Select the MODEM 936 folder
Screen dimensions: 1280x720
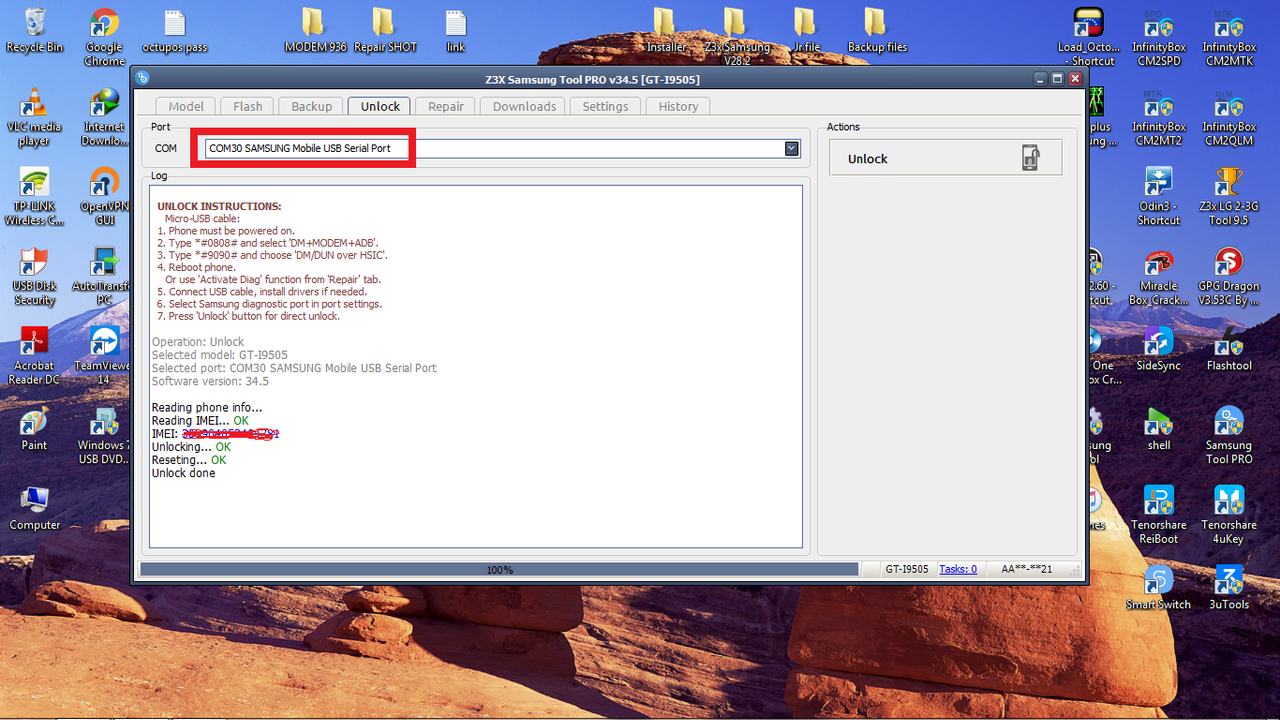coord(315,30)
